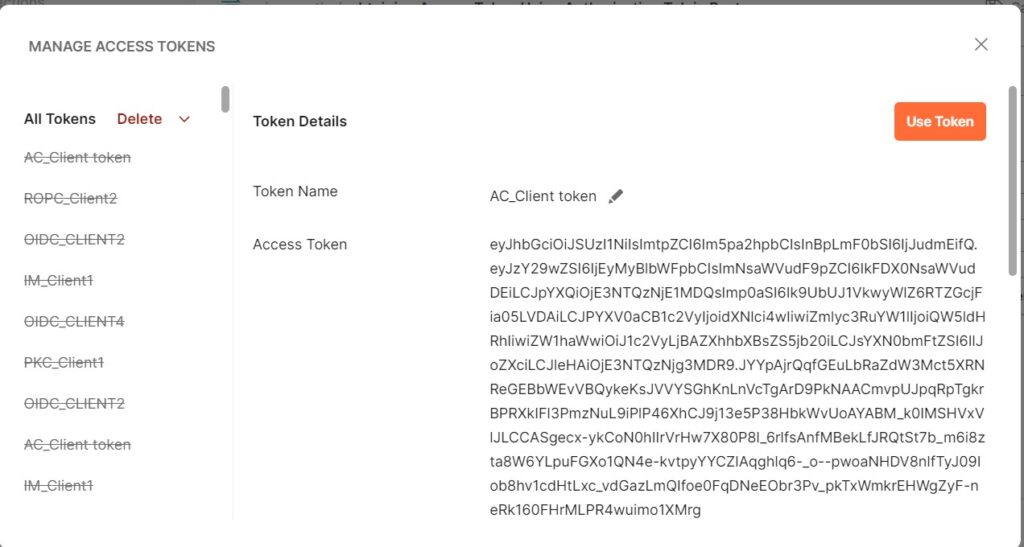Click the access token text value
The height and width of the screenshot is (547, 1024).
point(737,377)
